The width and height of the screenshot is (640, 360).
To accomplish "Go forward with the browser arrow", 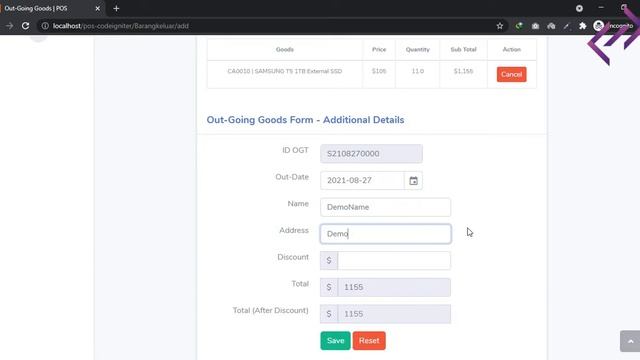I will [x=9, y=26].
